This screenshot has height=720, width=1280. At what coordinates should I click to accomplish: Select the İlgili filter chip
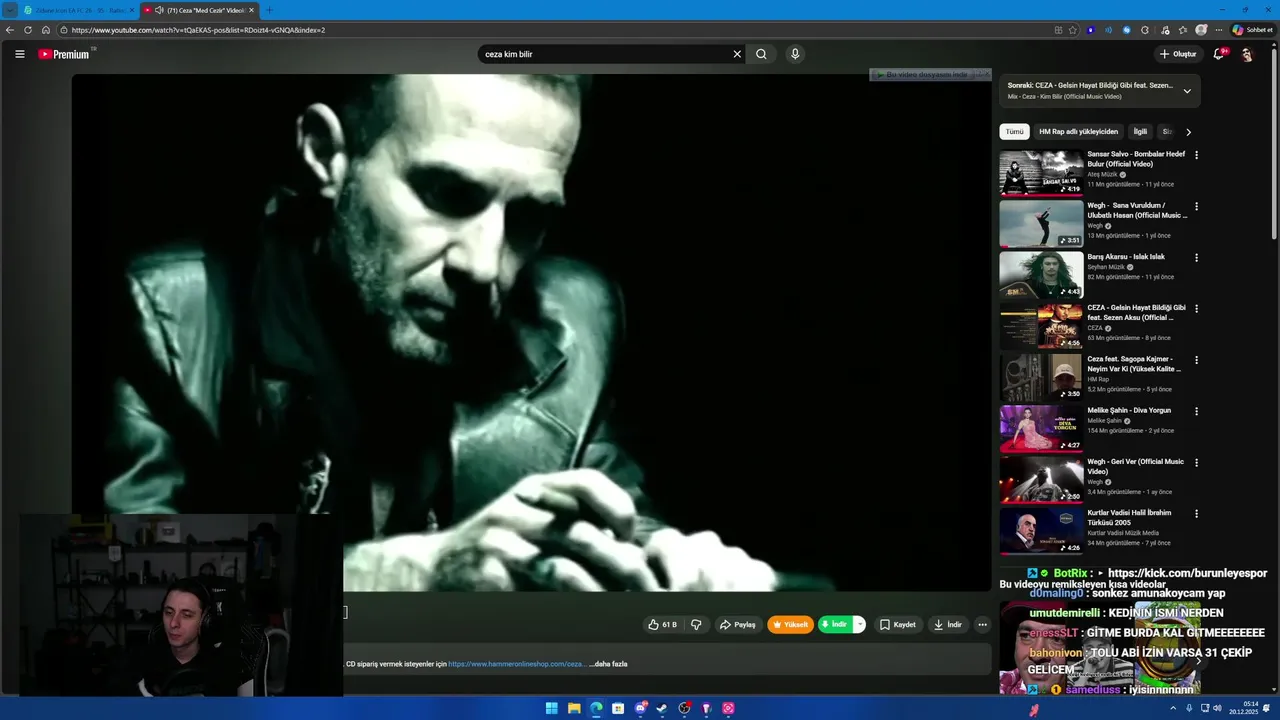coord(1140,132)
